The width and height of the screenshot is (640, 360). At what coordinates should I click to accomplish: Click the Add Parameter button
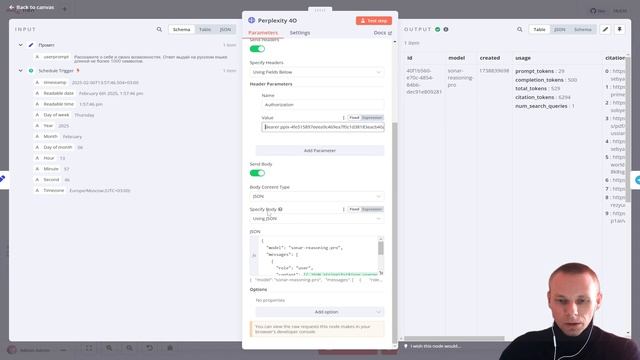[x=320, y=151]
